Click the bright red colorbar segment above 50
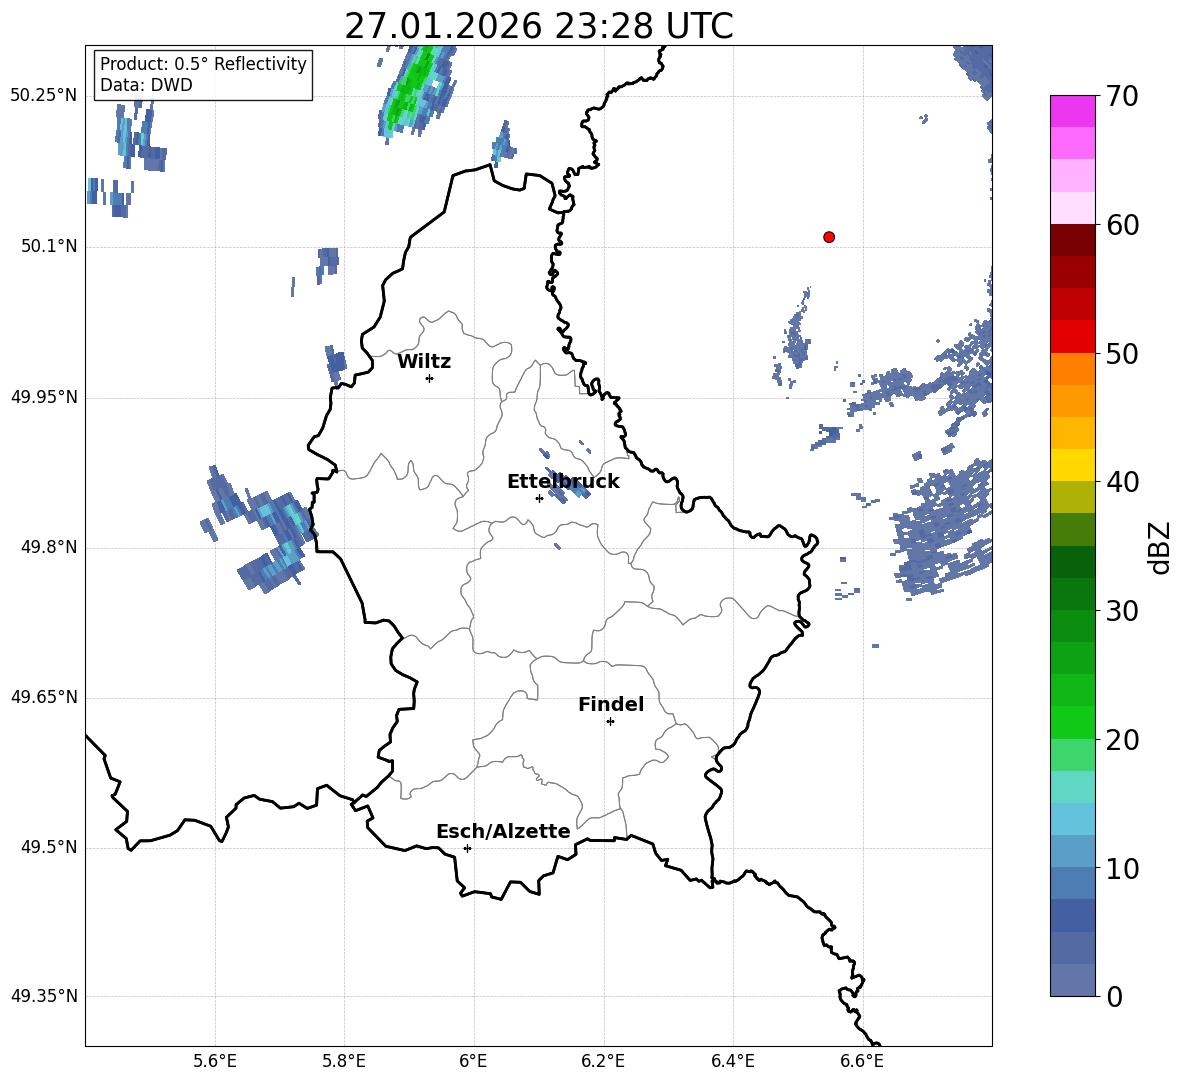This screenshot has width=1184, height=1081. (1072, 337)
